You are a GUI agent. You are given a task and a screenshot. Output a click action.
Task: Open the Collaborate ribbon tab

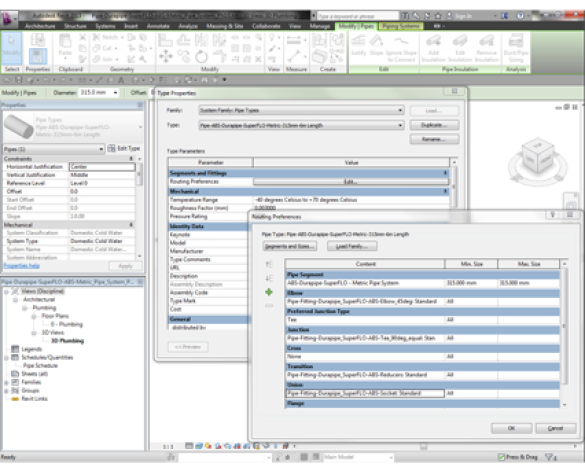click(x=266, y=26)
